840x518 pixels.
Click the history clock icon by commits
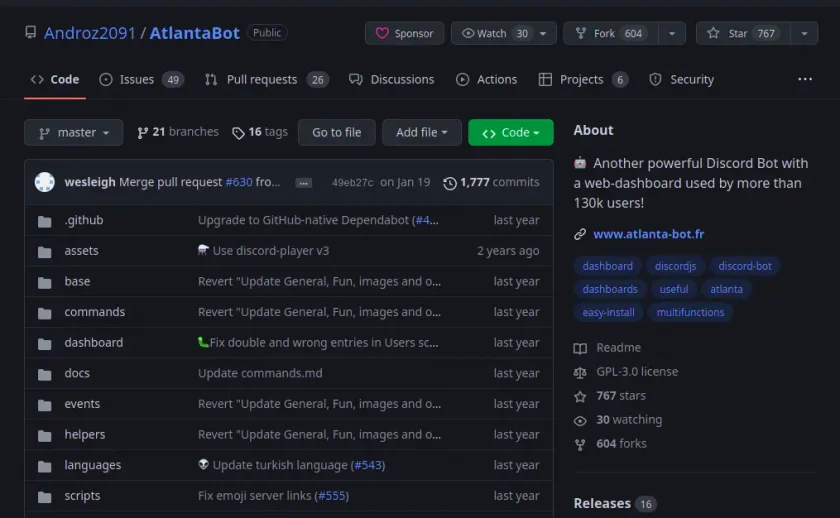449,183
